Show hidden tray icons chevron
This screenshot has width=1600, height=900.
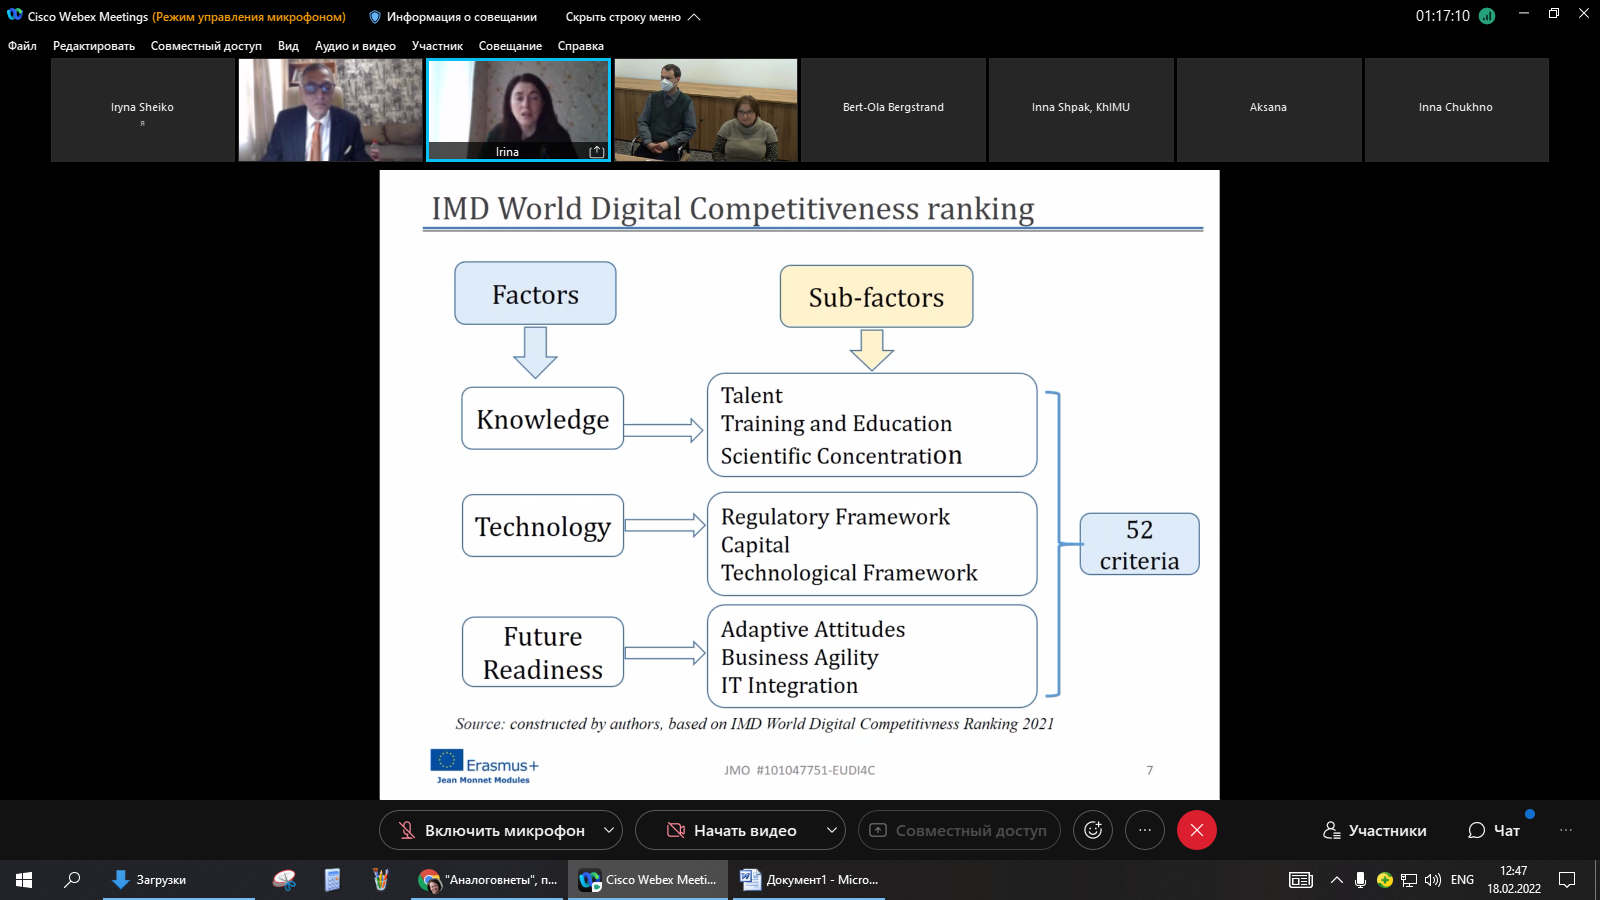pyautogui.click(x=1336, y=880)
